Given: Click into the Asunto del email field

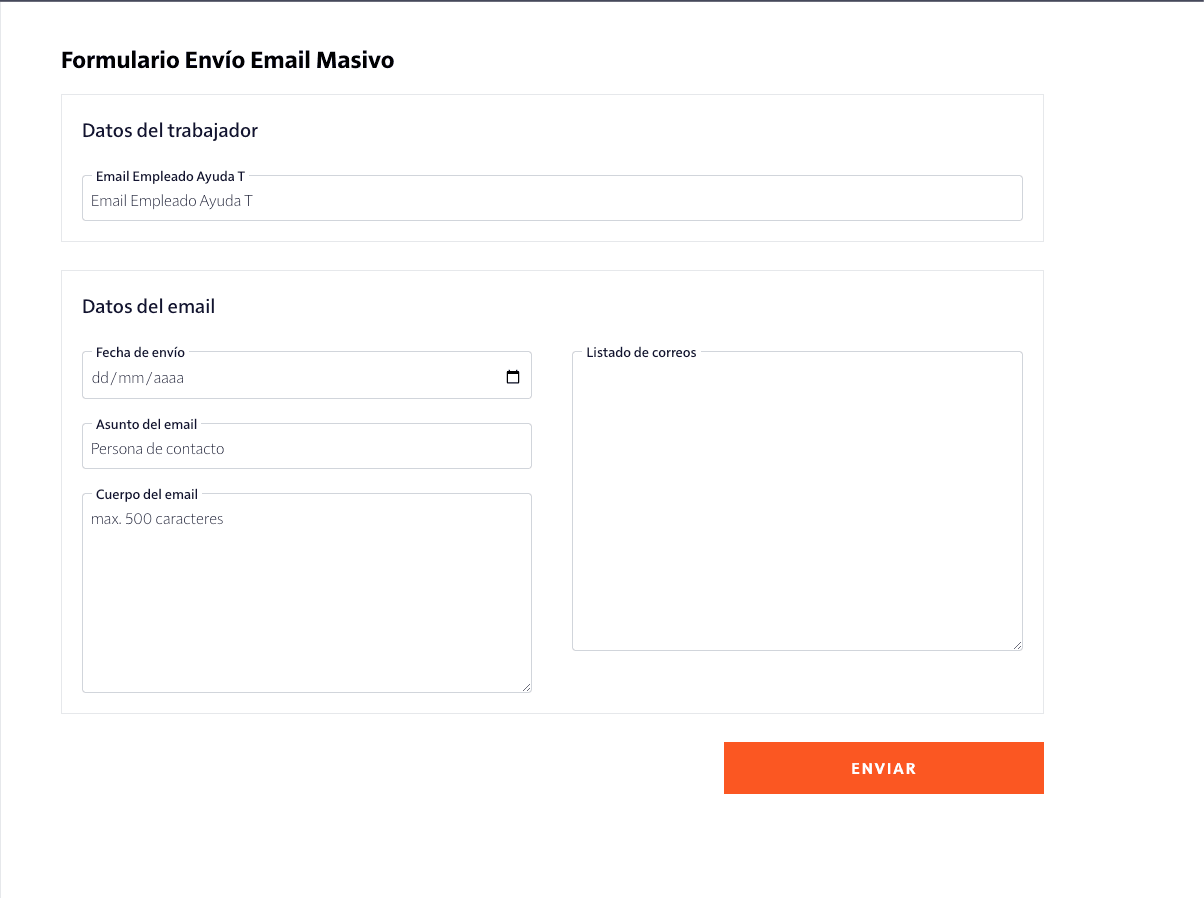Looking at the screenshot, I should tap(306, 448).
